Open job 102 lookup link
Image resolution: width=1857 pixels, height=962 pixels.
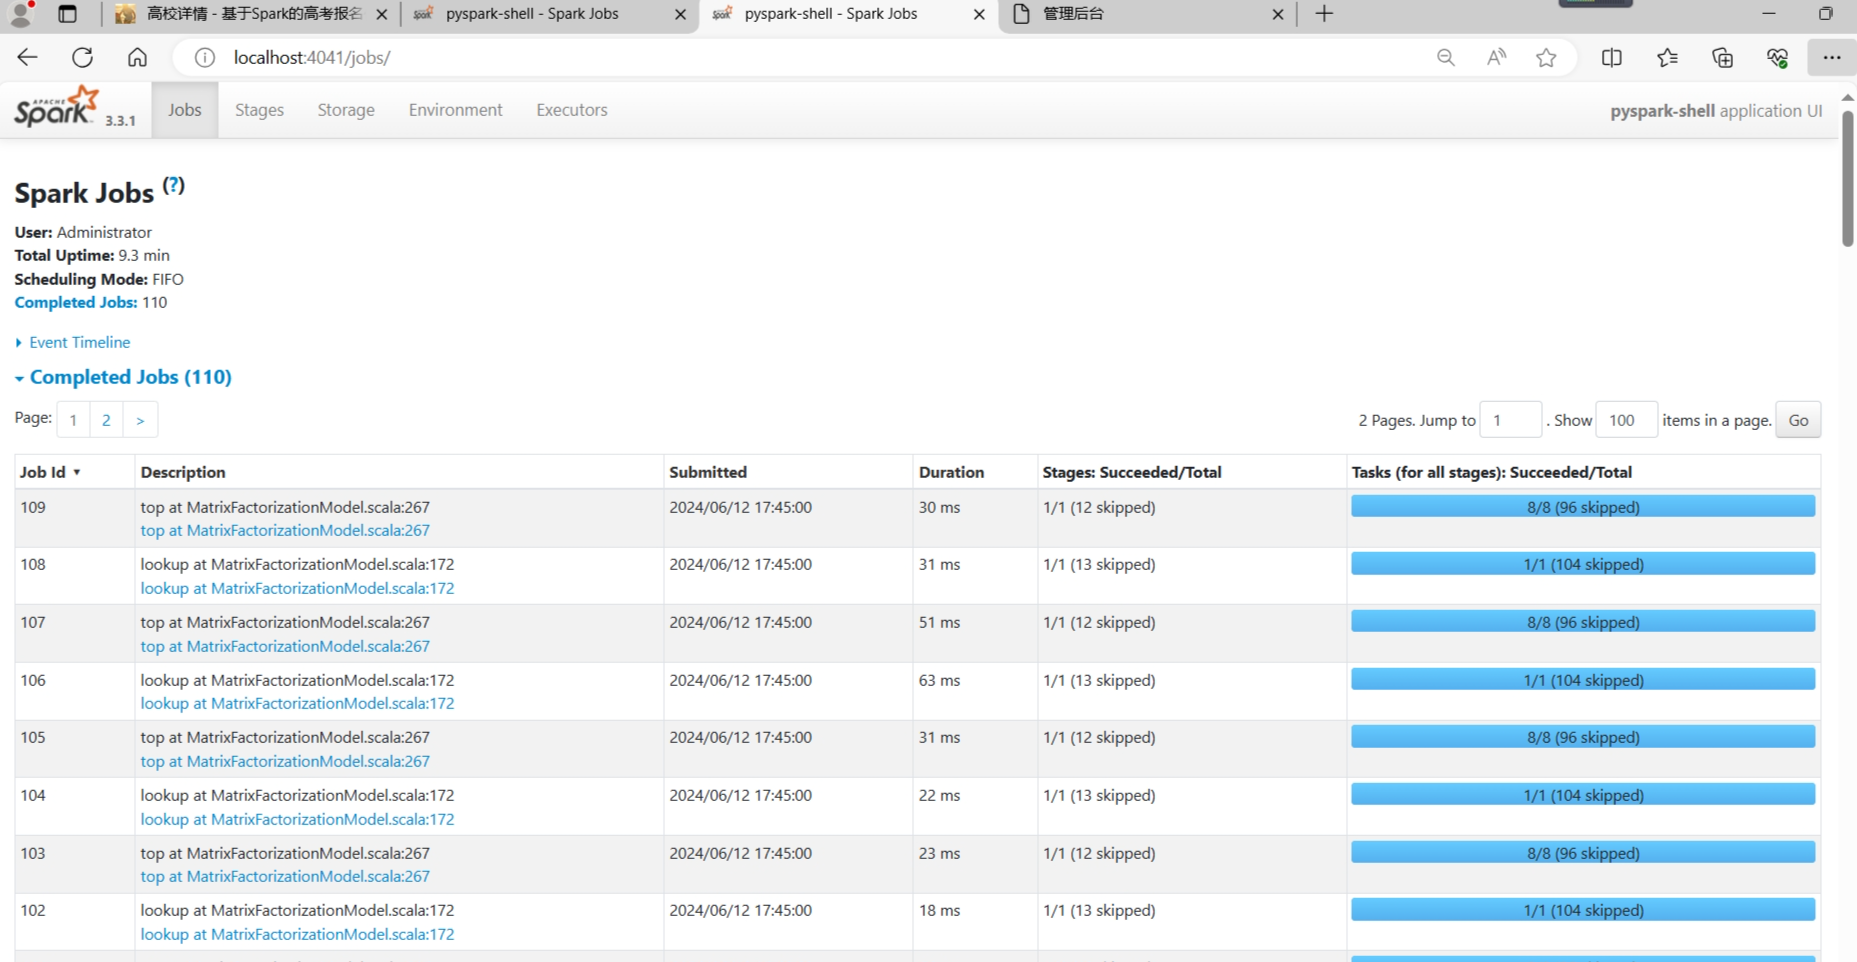tap(297, 934)
